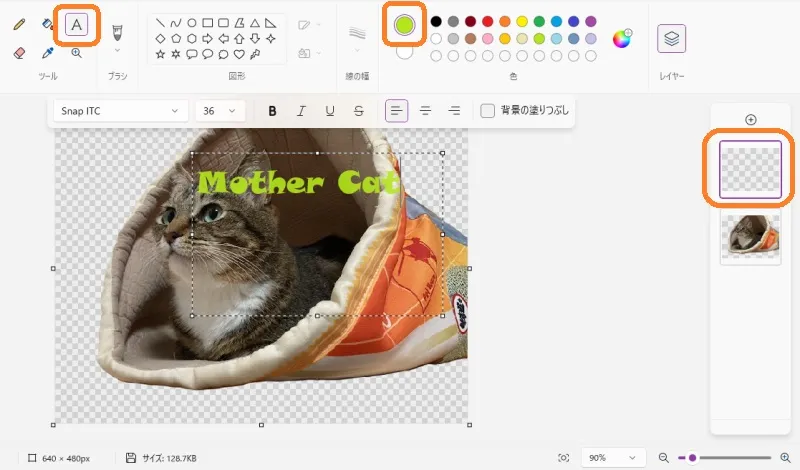Pick the triangle shape
This screenshot has height=470, width=800.
pyautogui.click(x=255, y=23)
